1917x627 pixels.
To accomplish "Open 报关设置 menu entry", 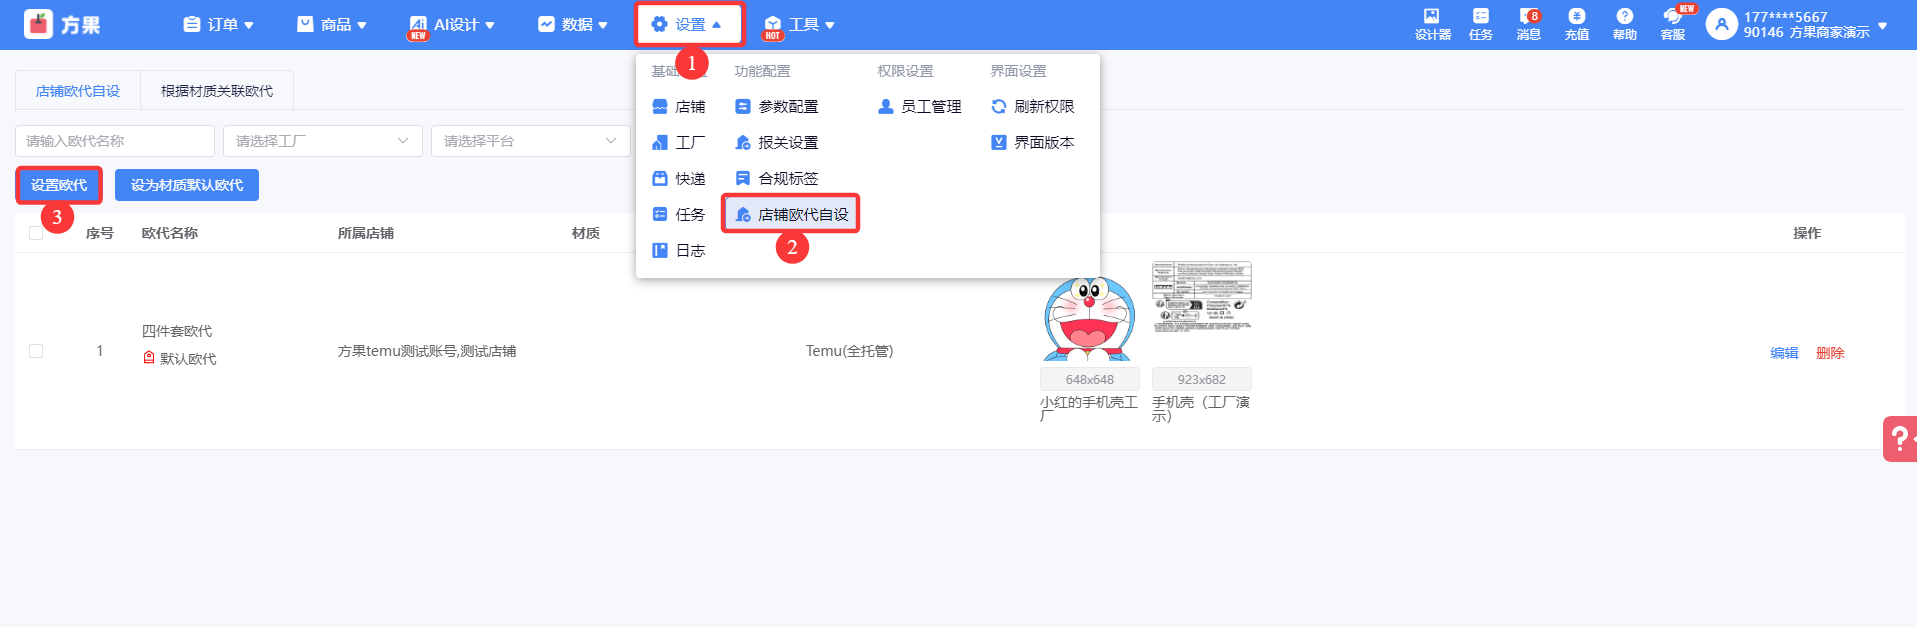I will point(776,142).
